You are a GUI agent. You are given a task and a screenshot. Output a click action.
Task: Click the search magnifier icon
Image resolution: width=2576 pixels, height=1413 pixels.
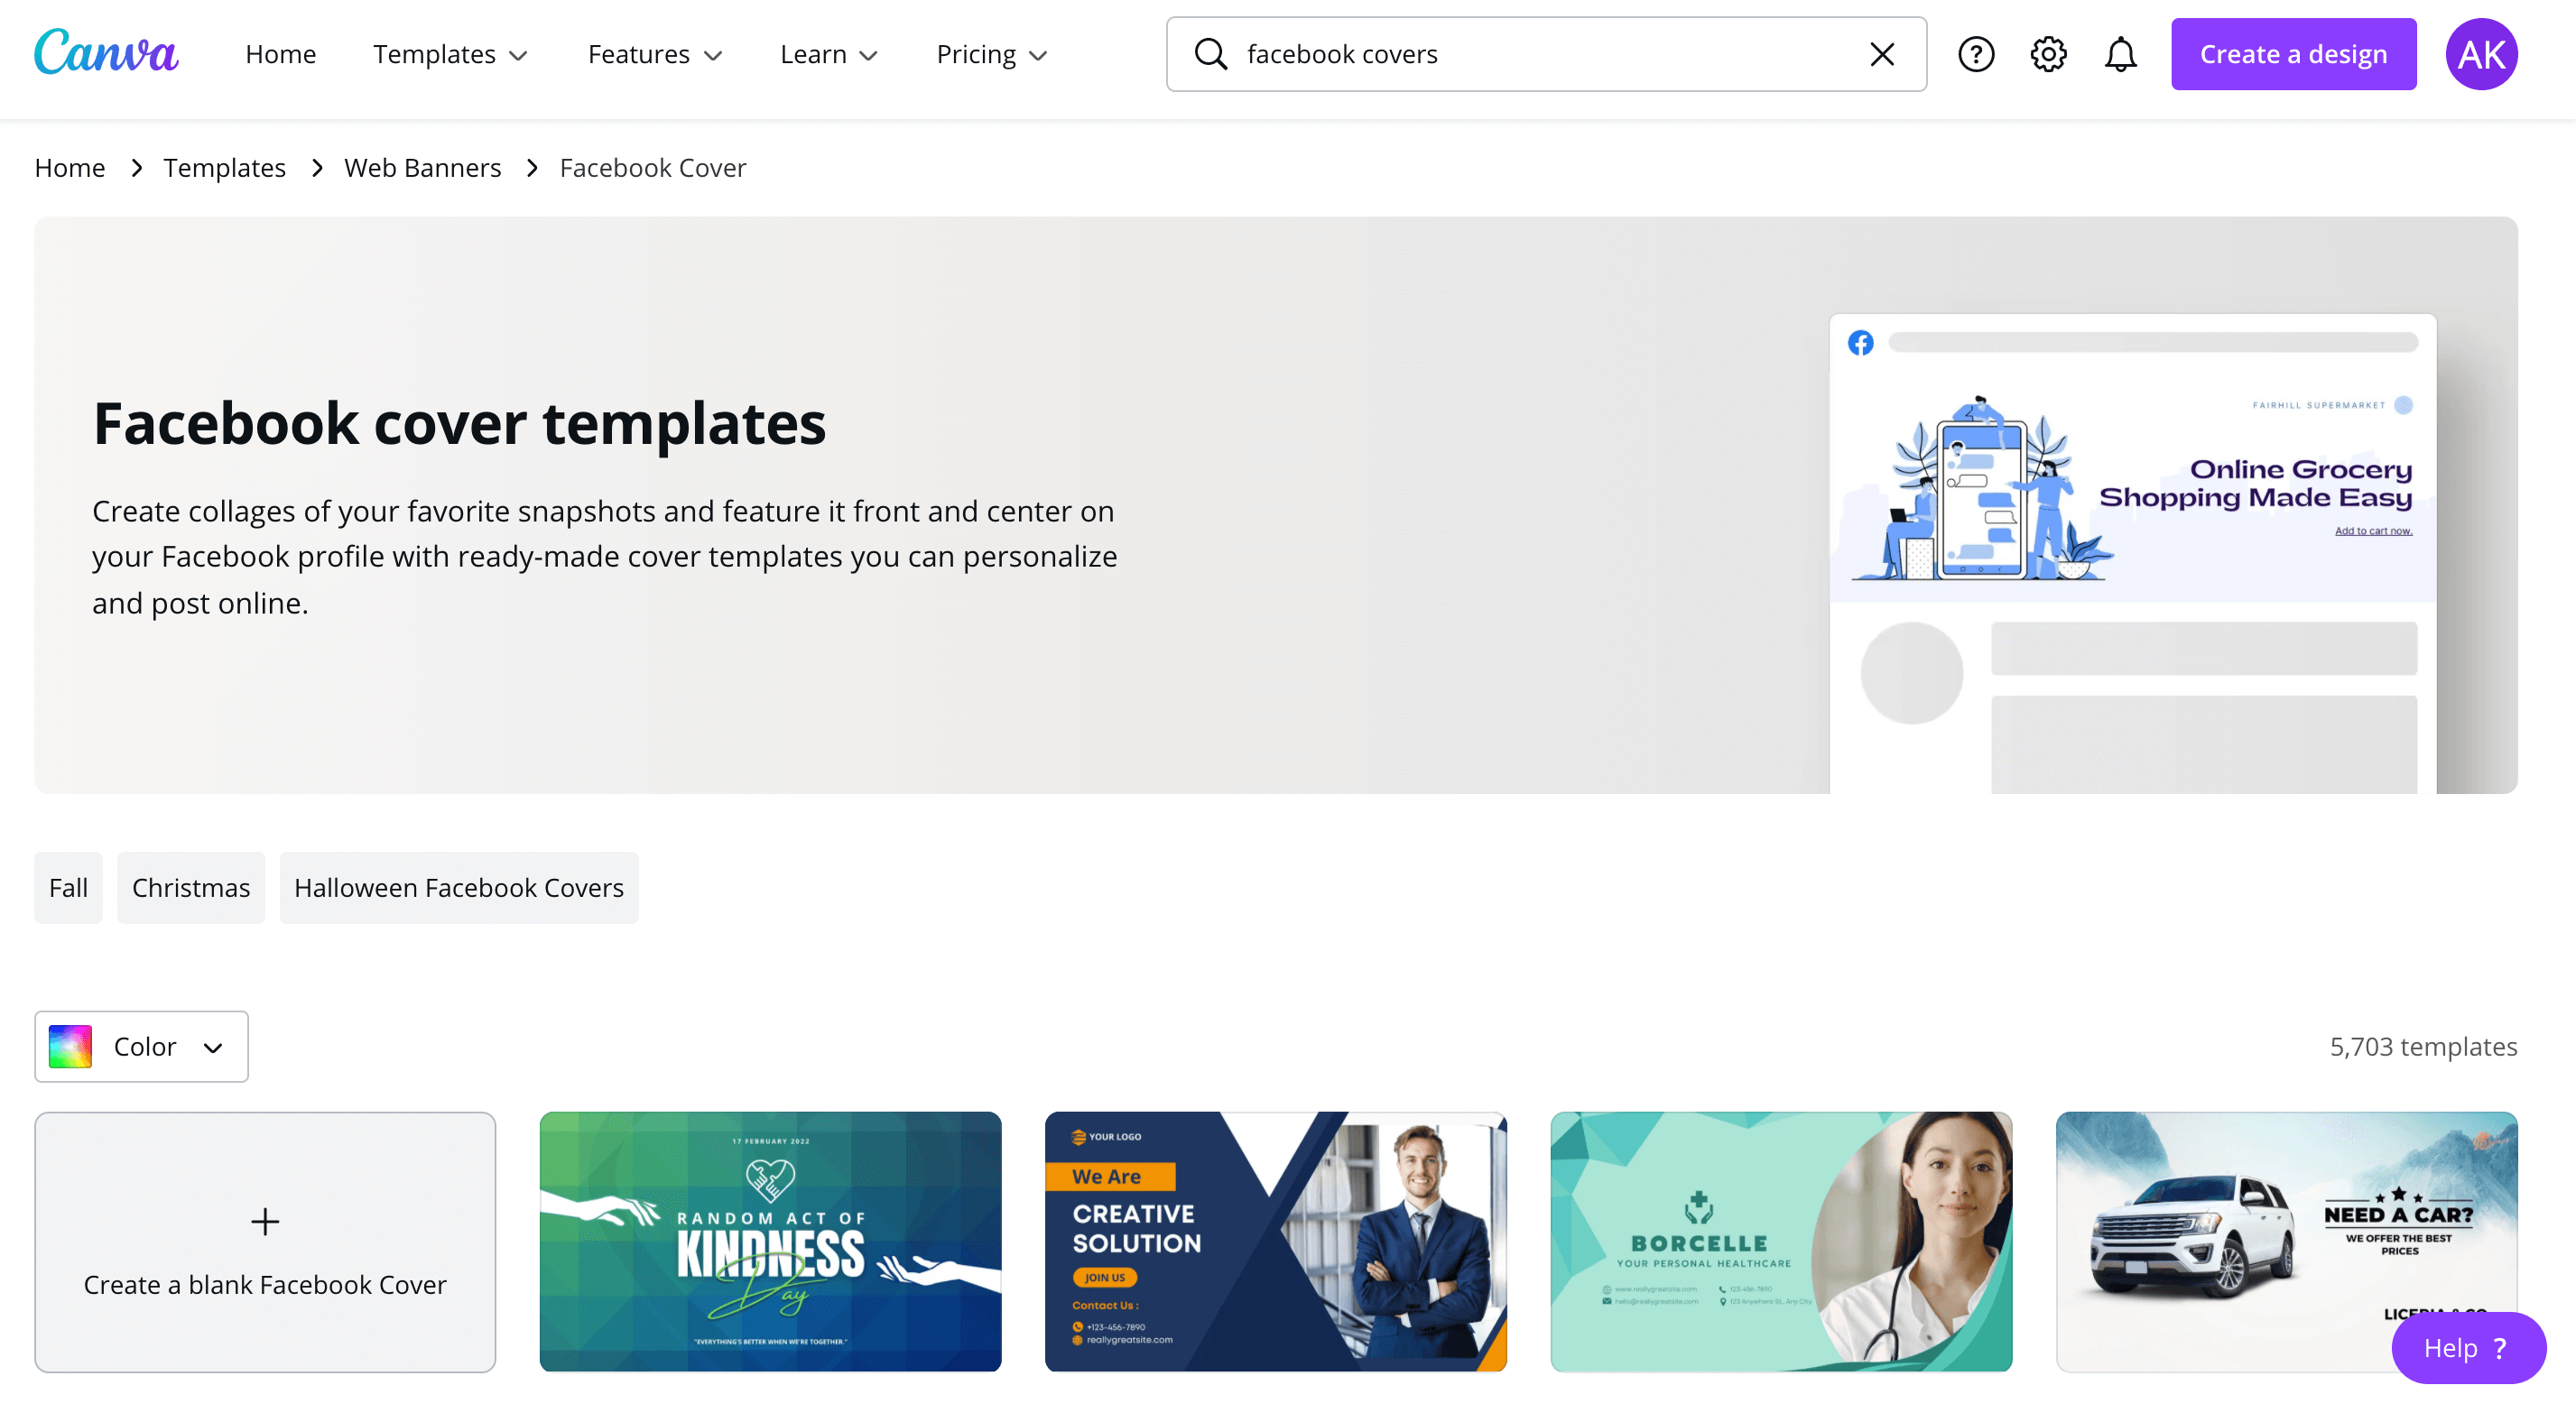click(x=1210, y=54)
